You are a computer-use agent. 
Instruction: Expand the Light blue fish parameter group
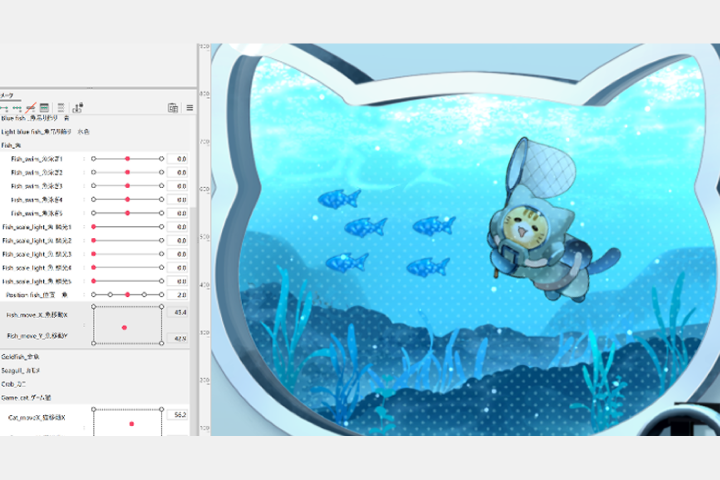(x=45, y=132)
